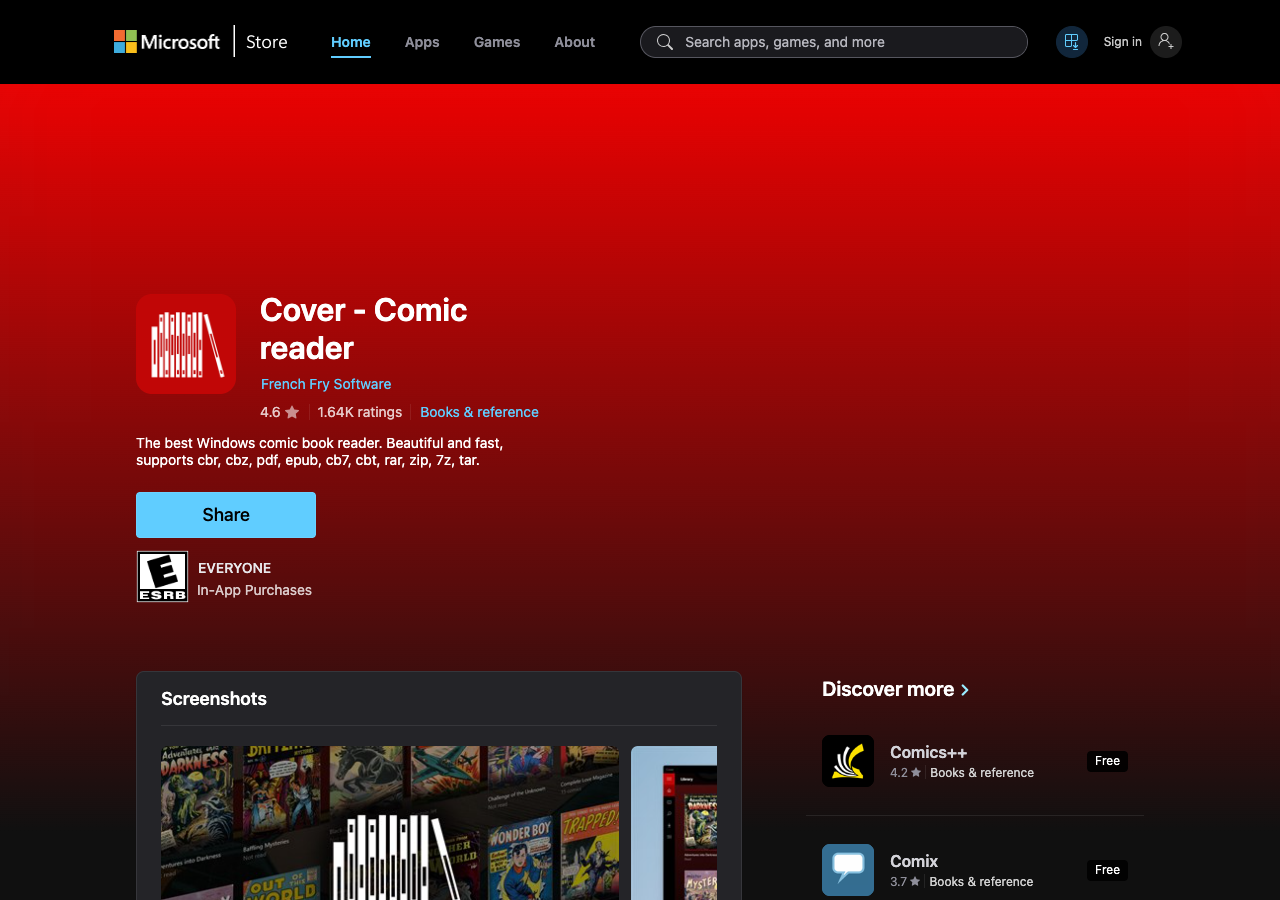1280x900 pixels.
Task: Click the Cover app red icon
Action: [186, 344]
